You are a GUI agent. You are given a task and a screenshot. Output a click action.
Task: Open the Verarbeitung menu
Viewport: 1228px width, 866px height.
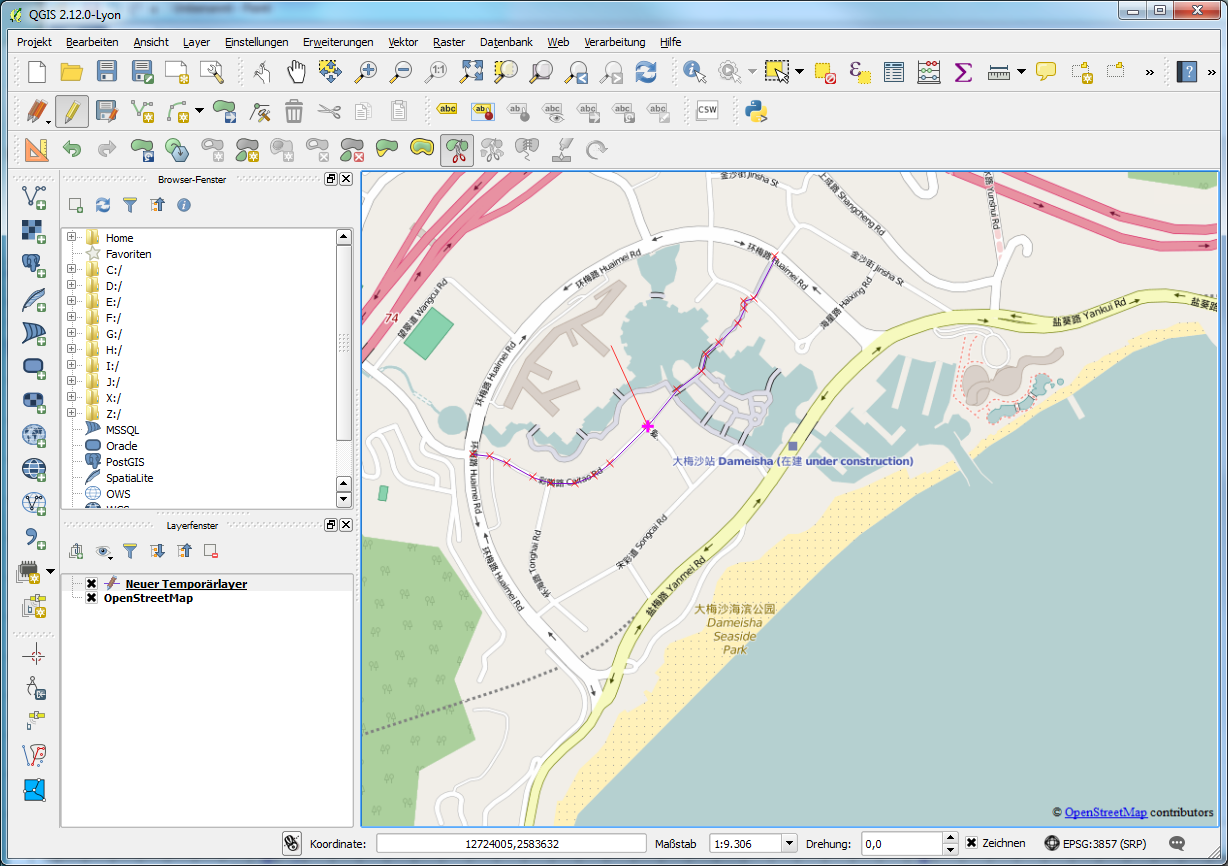click(615, 42)
